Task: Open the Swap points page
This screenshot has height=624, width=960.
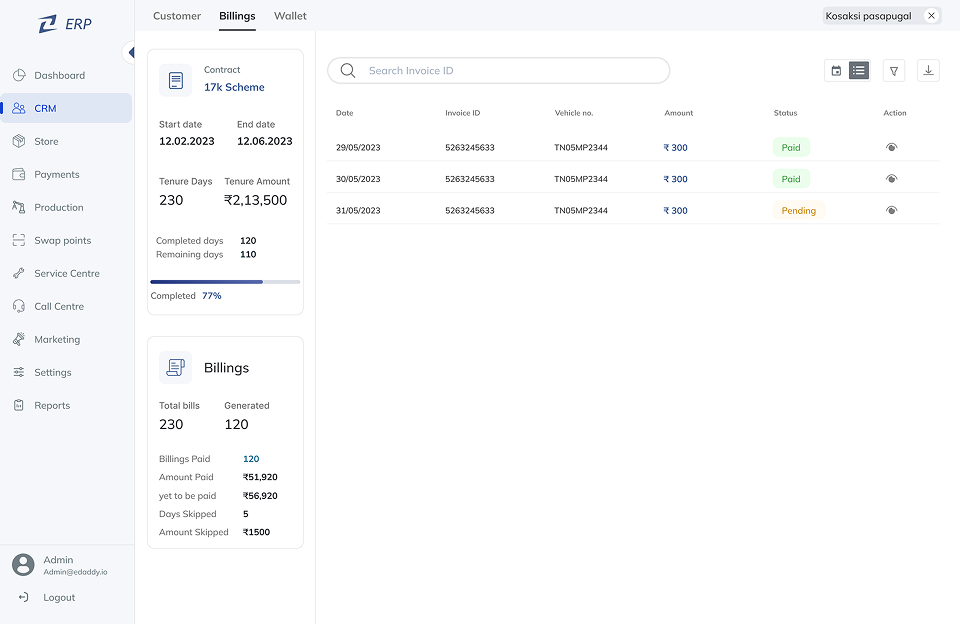Action: pos(62,240)
